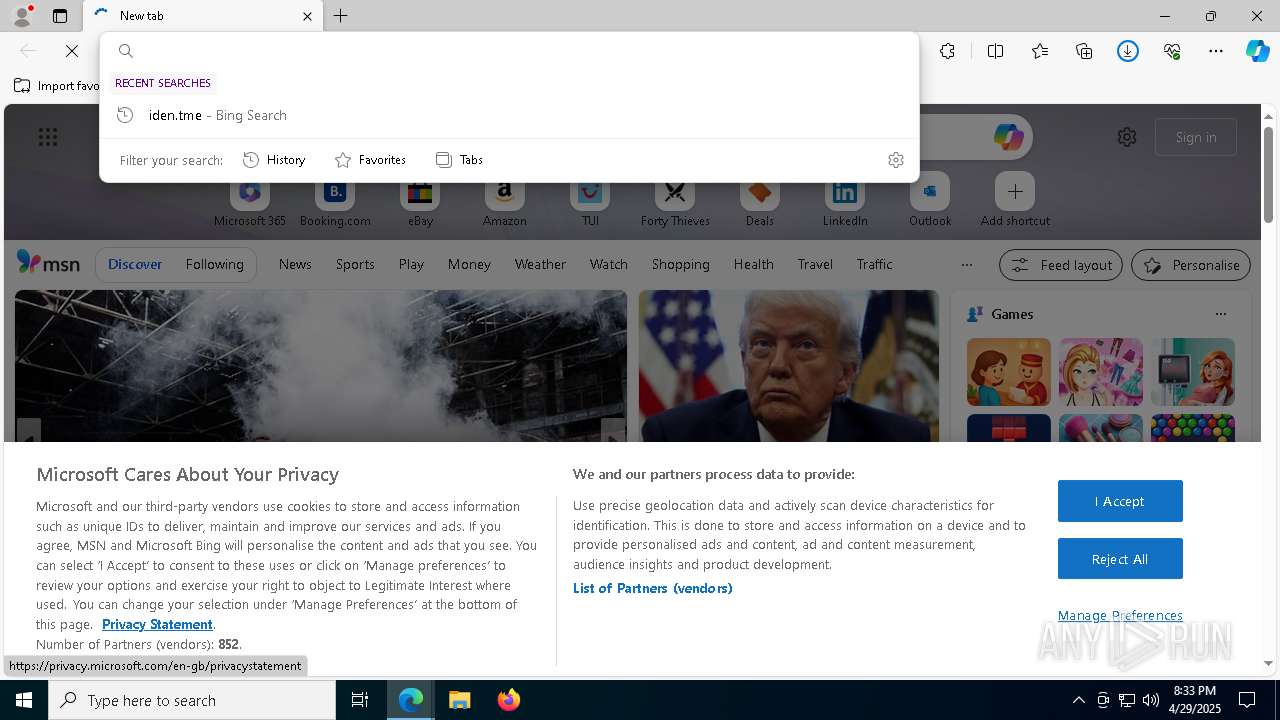This screenshot has height=720, width=1280.
Task: Open the Import favorites bookmark item
Action: click(x=56, y=86)
